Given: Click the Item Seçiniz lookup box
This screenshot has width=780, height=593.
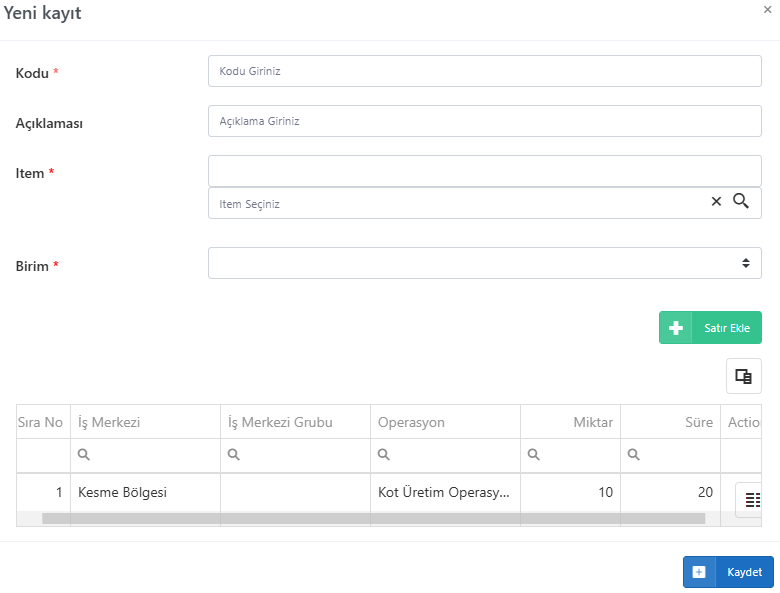Looking at the screenshot, I should pos(485,203).
